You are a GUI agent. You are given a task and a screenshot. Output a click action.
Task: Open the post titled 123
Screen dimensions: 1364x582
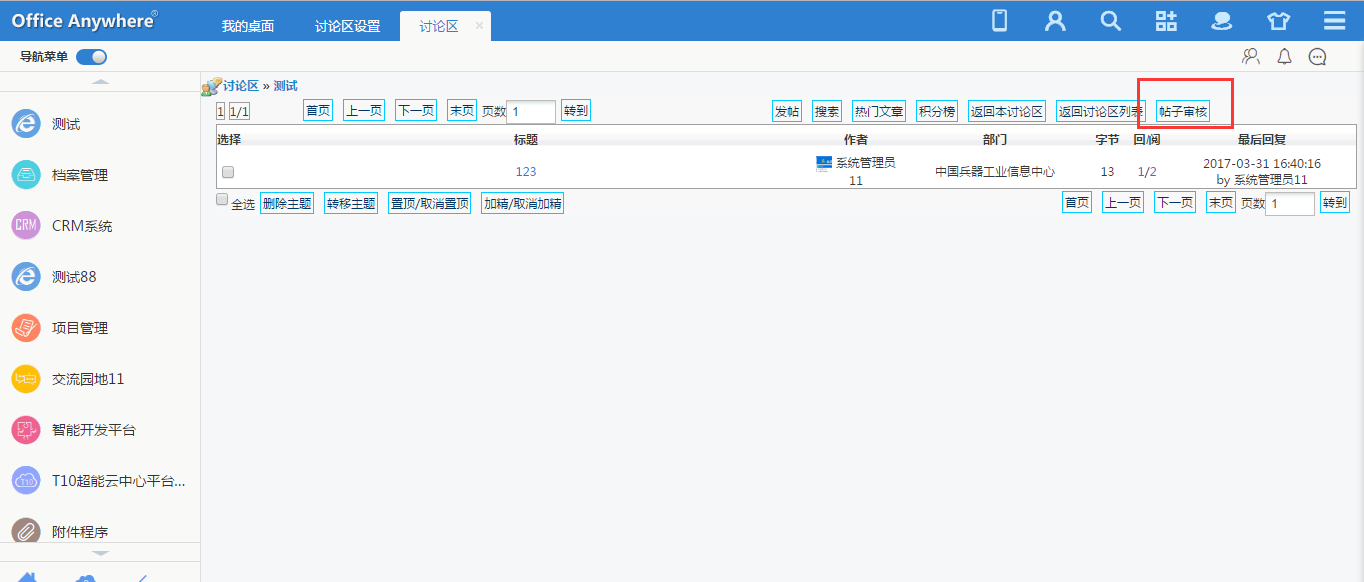(526, 172)
